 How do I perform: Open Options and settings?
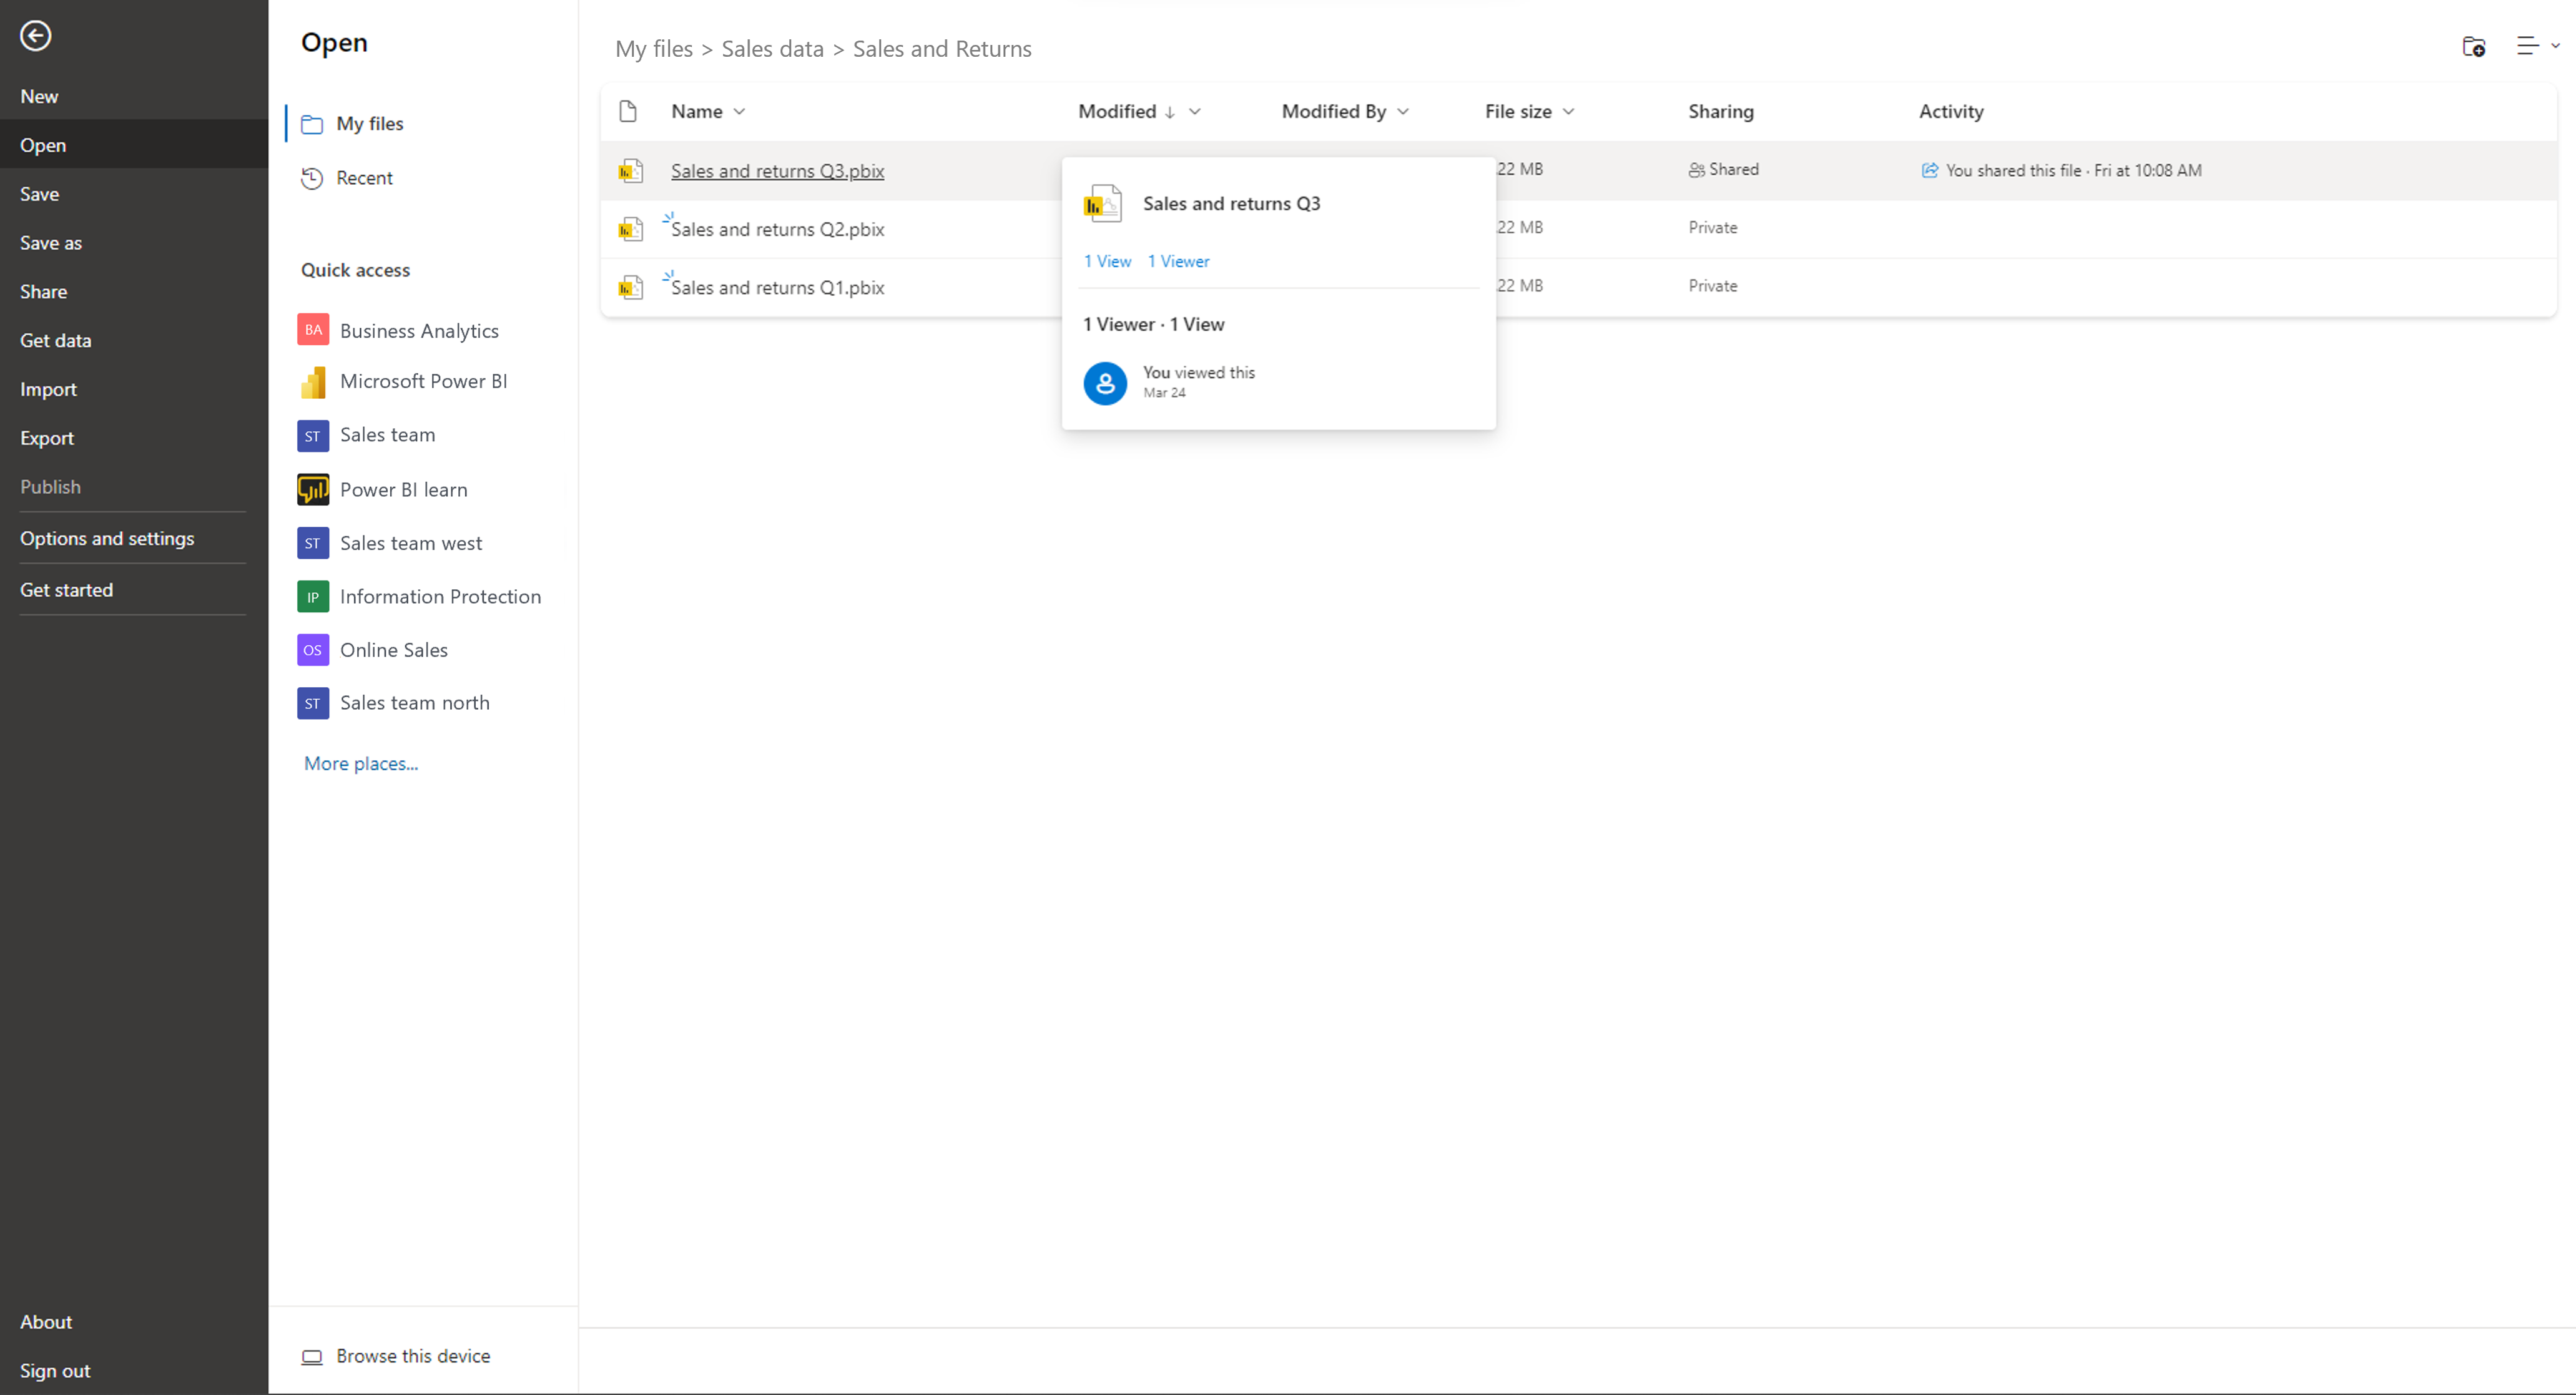click(x=106, y=538)
